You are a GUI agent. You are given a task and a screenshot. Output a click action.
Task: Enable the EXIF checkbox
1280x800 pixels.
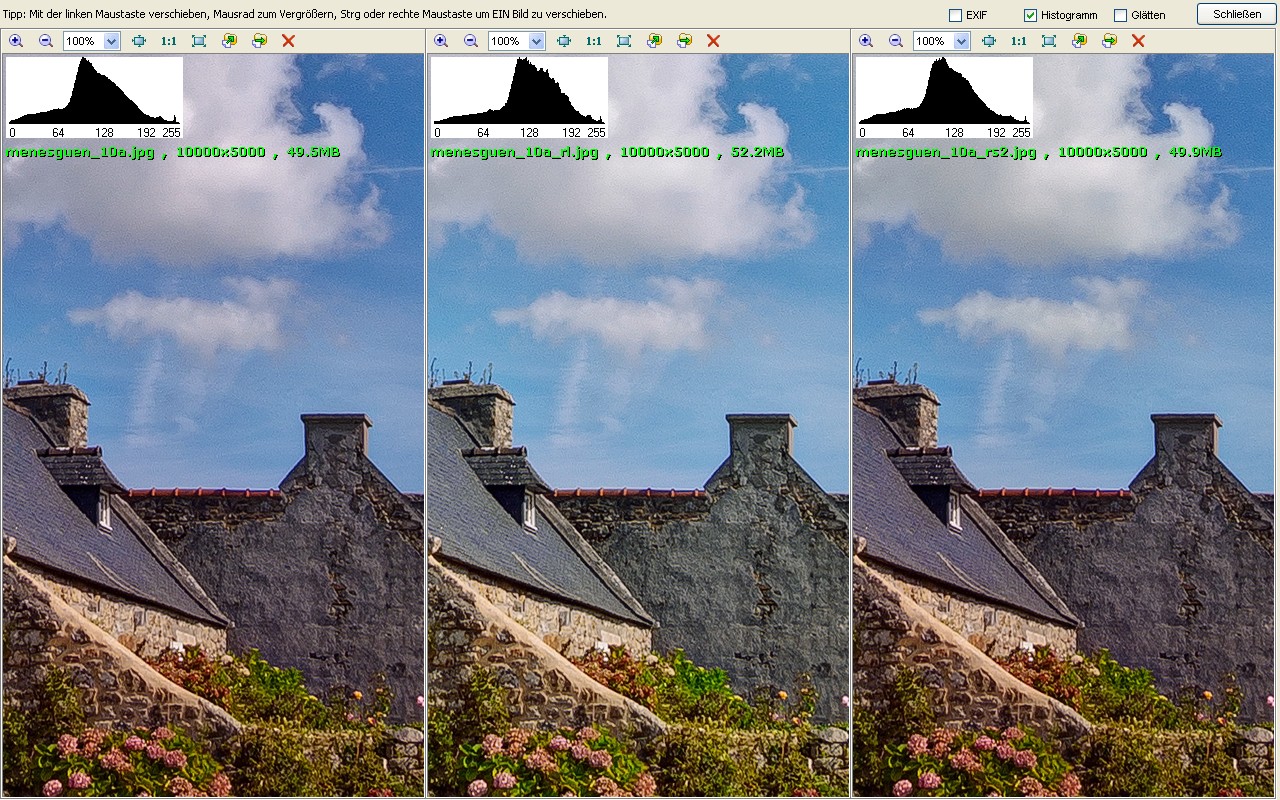pos(955,15)
